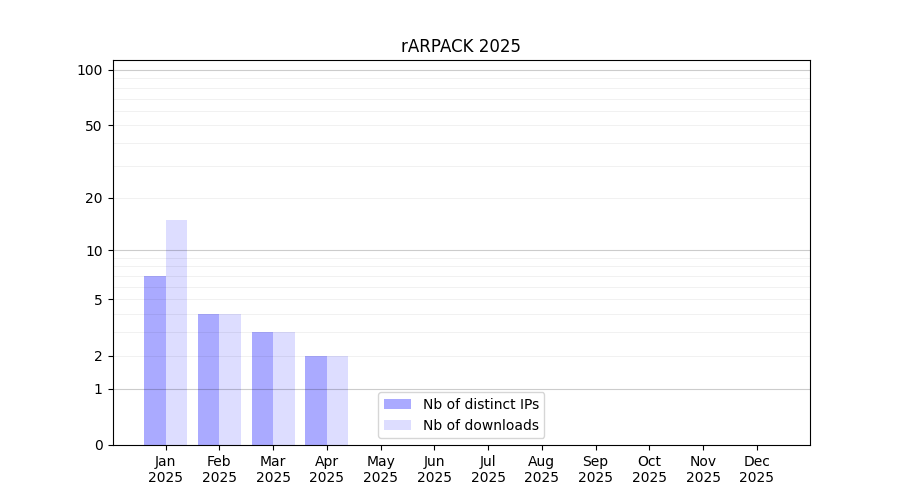This screenshot has width=900, height=500.
Task: Click the March distinct IPs bar
Action: click(x=262, y=388)
